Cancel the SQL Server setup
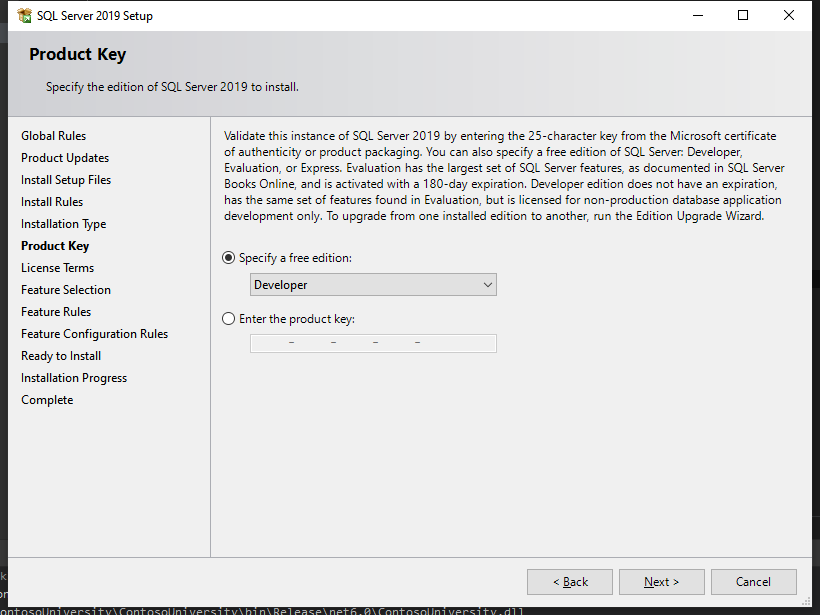The height and width of the screenshot is (615, 820). tap(753, 582)
